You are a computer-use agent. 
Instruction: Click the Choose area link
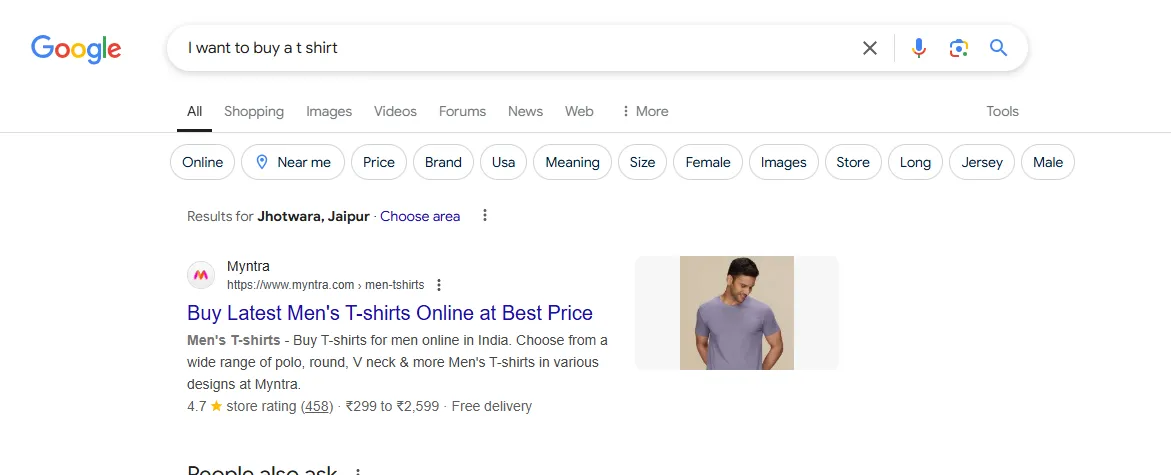[420, 216]
